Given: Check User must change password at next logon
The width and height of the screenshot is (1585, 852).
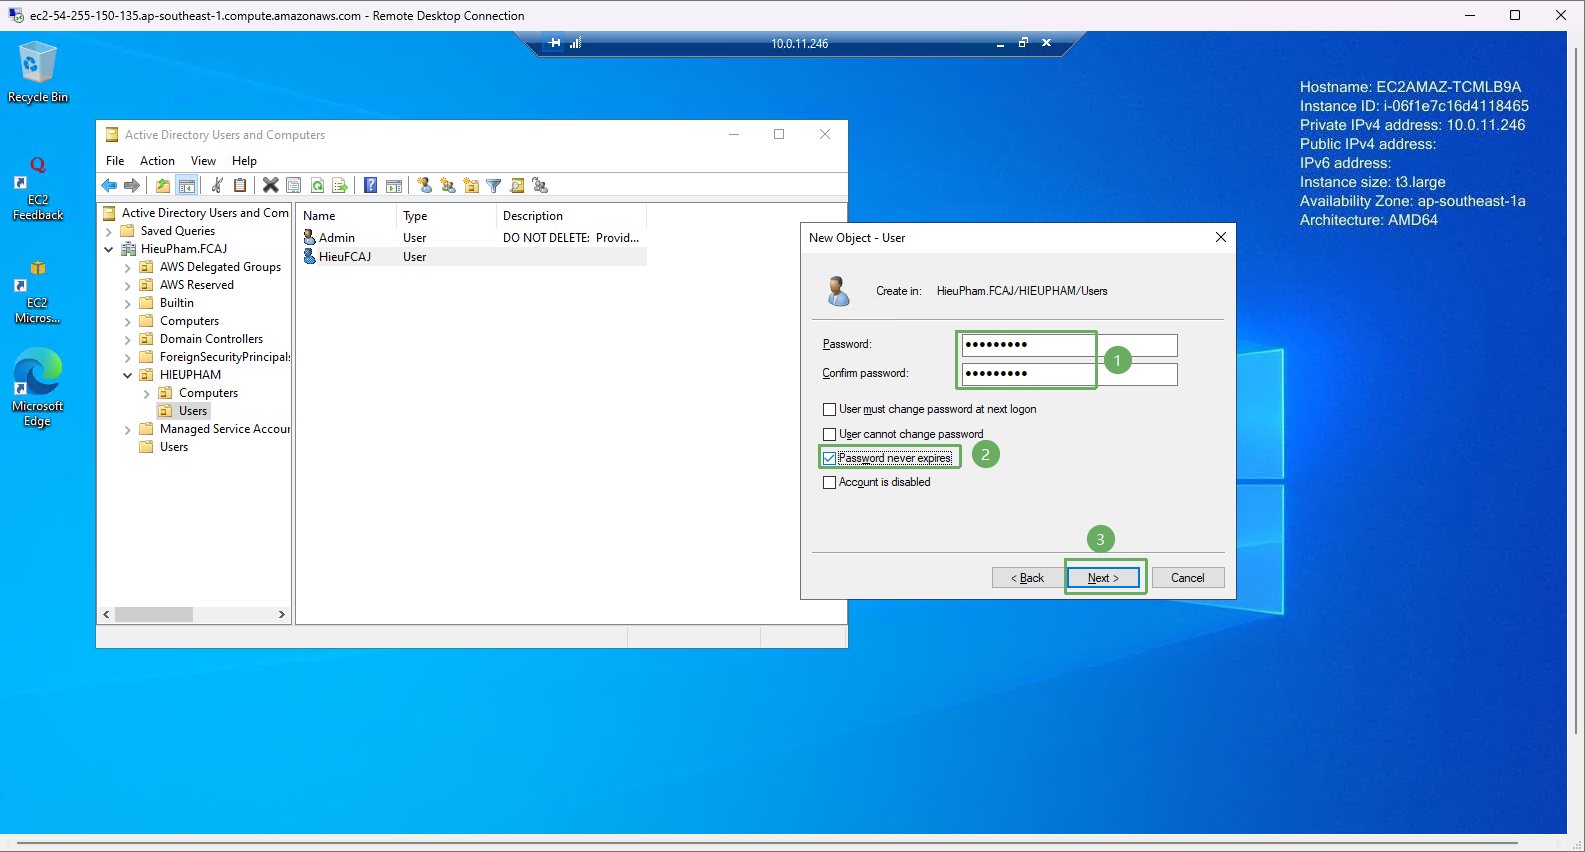Looking at the screenshot, I should pyautogui.click(x=829, y=409).
